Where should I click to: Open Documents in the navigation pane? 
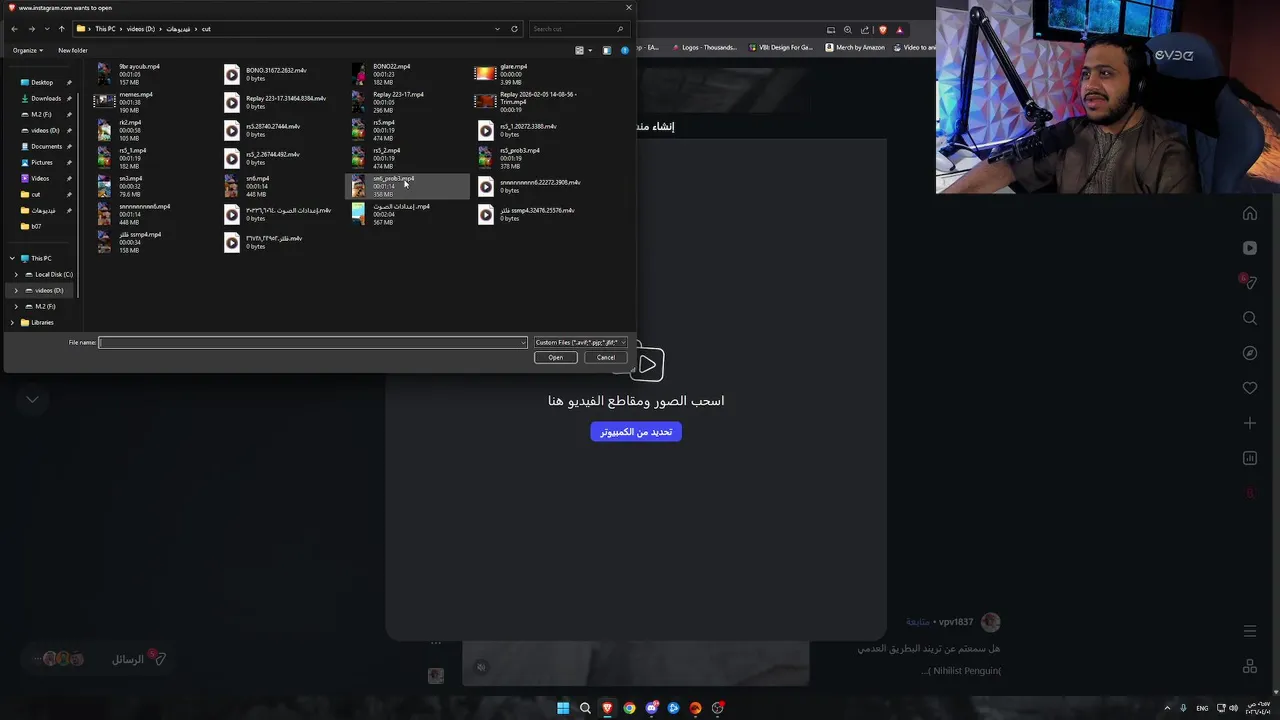[x=46, y=146]
